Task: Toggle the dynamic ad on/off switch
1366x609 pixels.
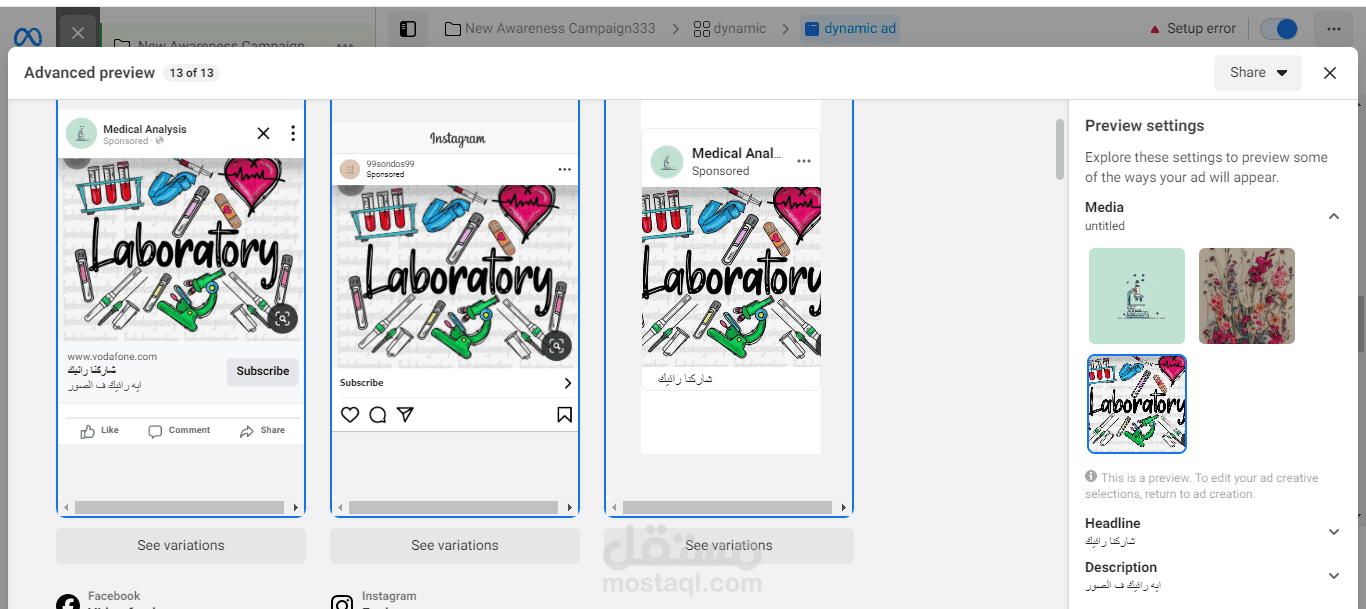Action: pyautogui.click(x=1279, y=29)
